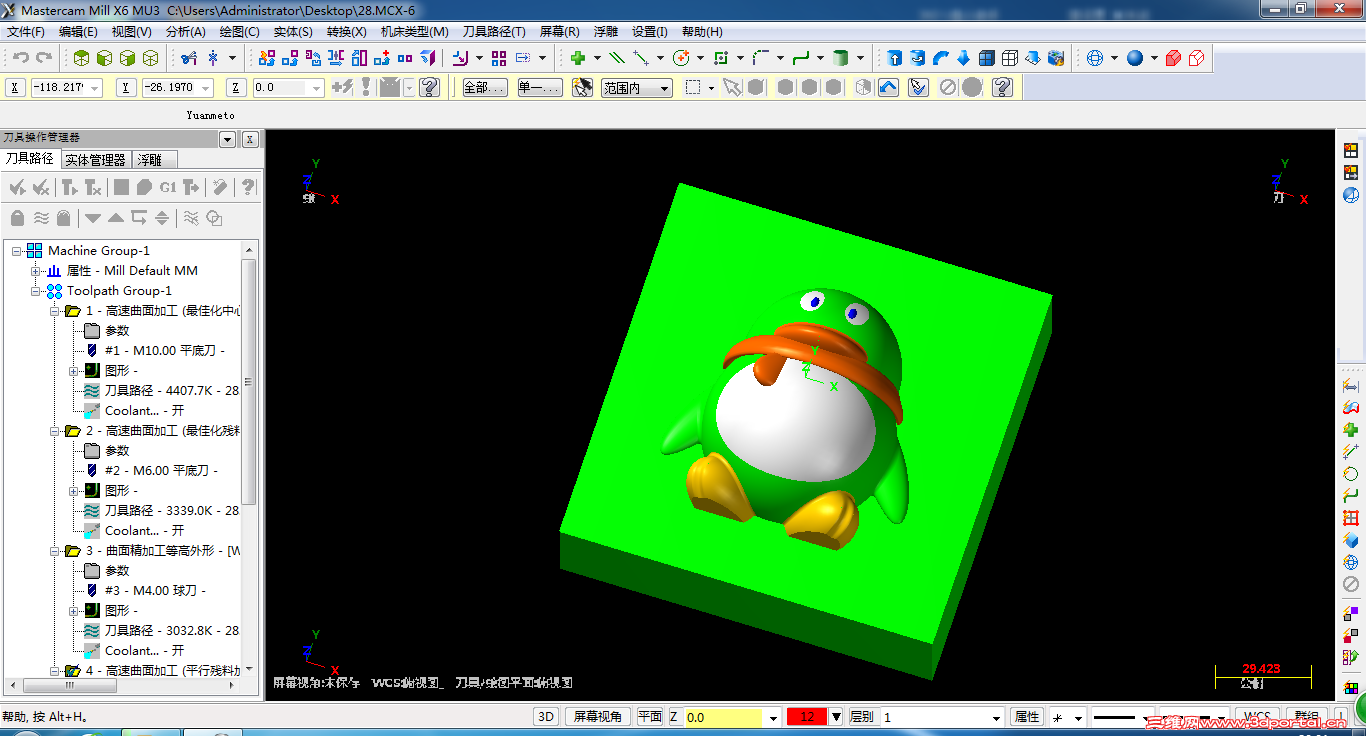Image resolution: width=1366 pixels, height=736 pixels.
Task: Click the 属性 button in status bar
Action: 1026,716
